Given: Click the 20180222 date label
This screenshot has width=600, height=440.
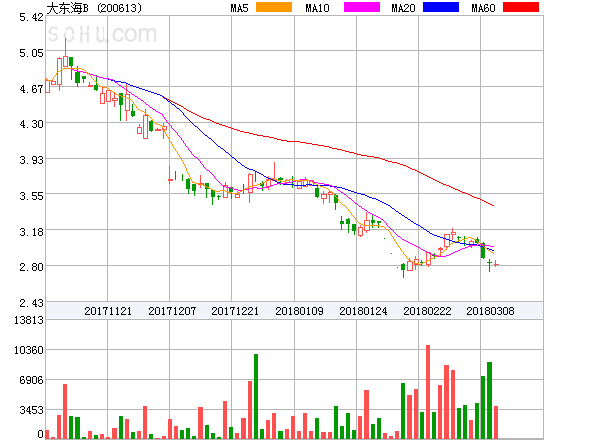Looking at the screenshot, I should tap(427, 311).
